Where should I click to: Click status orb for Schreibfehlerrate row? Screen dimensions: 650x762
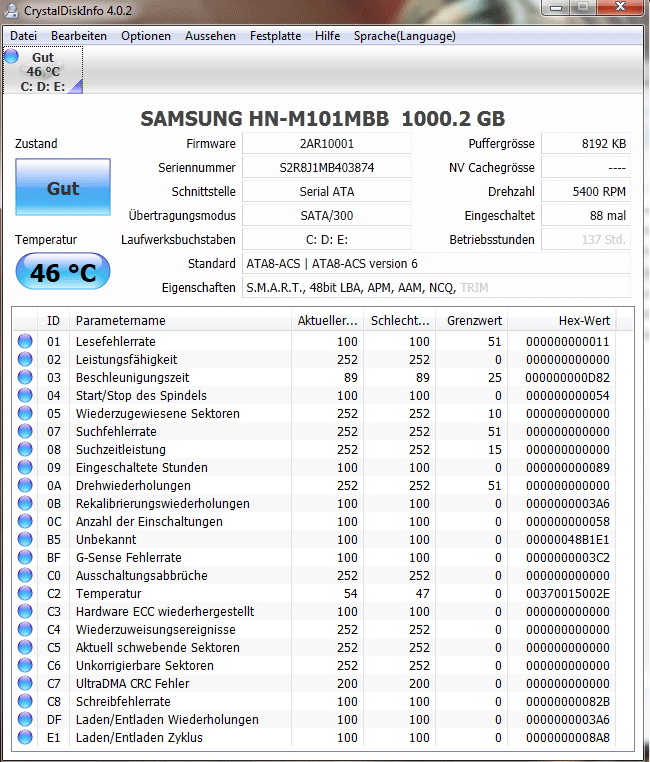[x=25, y=701]
